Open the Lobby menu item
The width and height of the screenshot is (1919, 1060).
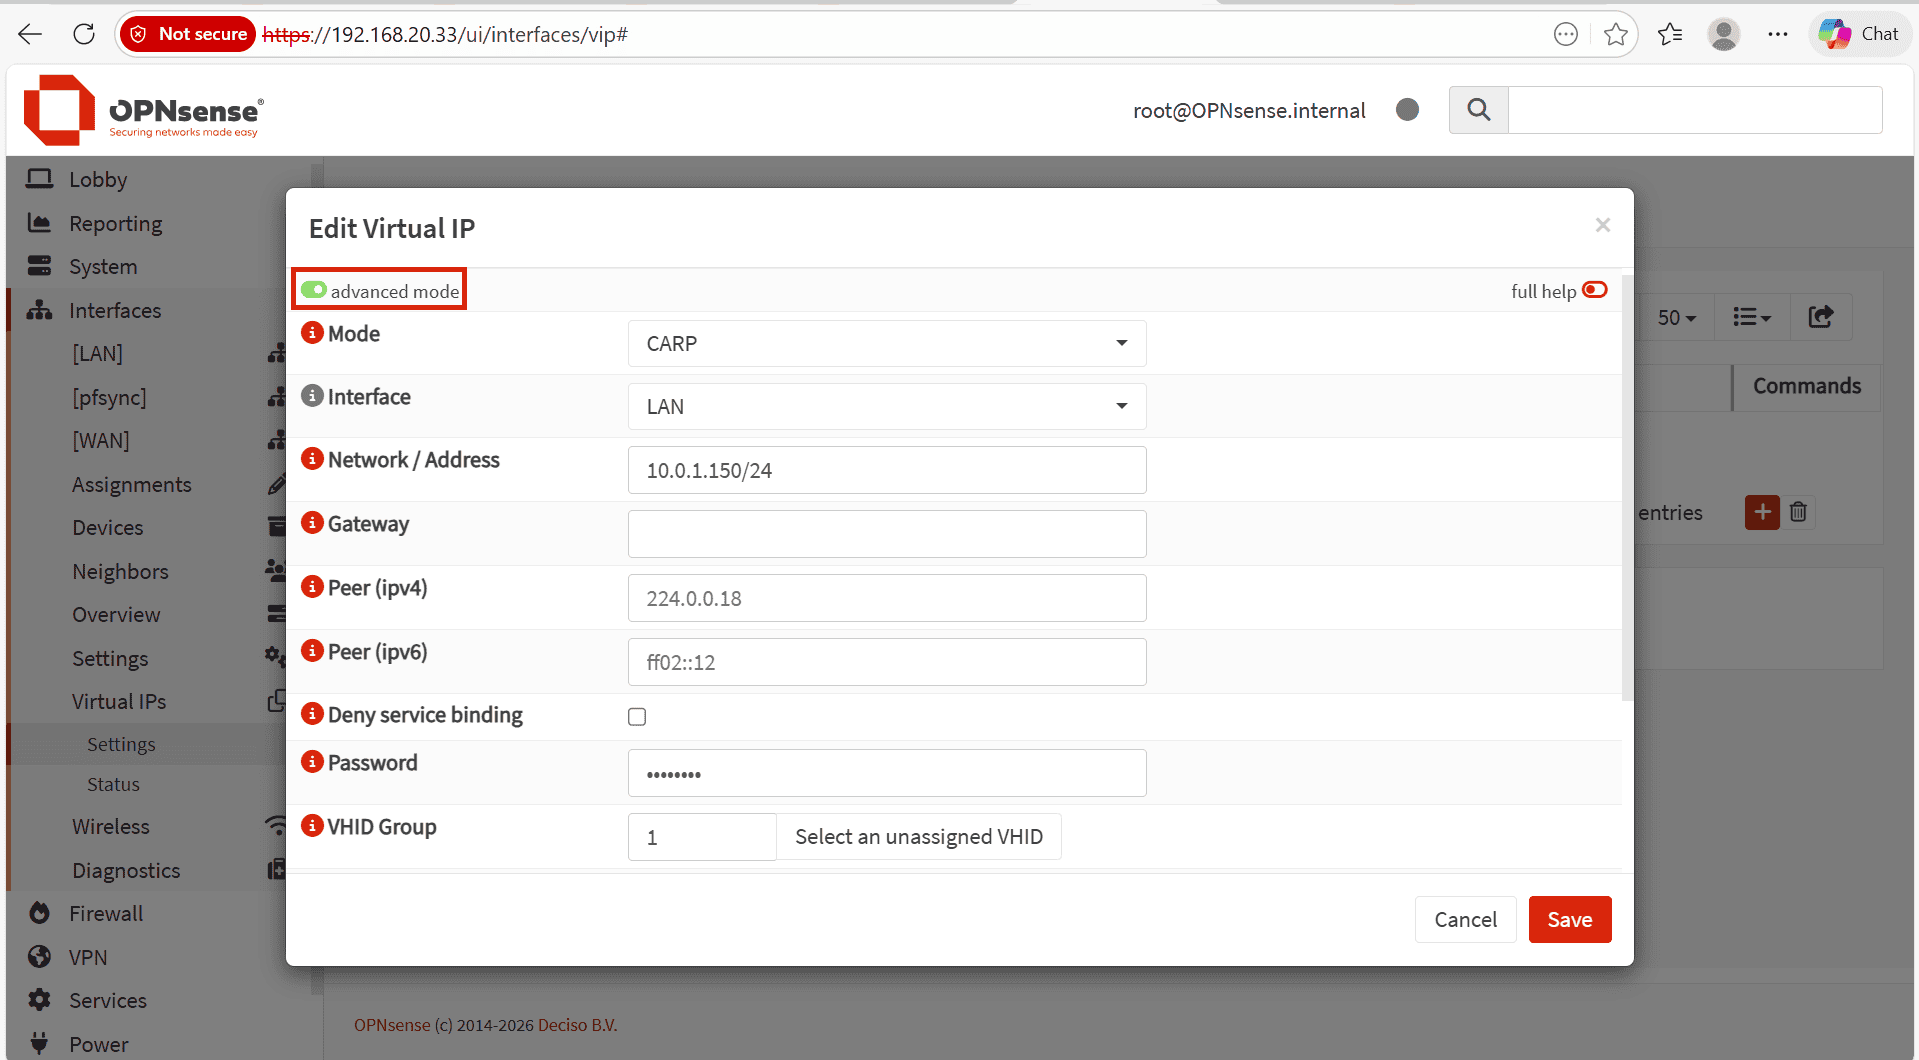pos(98,179)
